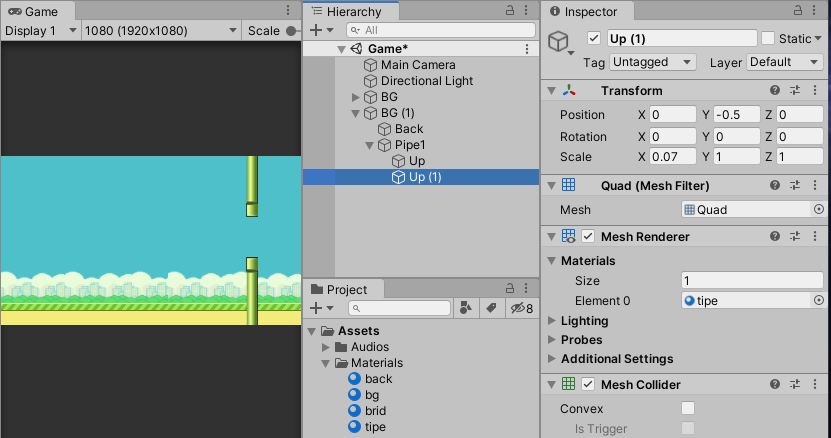Collapse the Pipe1 object
The height and width of the screenshot is (438, 831).
point(369,145)
